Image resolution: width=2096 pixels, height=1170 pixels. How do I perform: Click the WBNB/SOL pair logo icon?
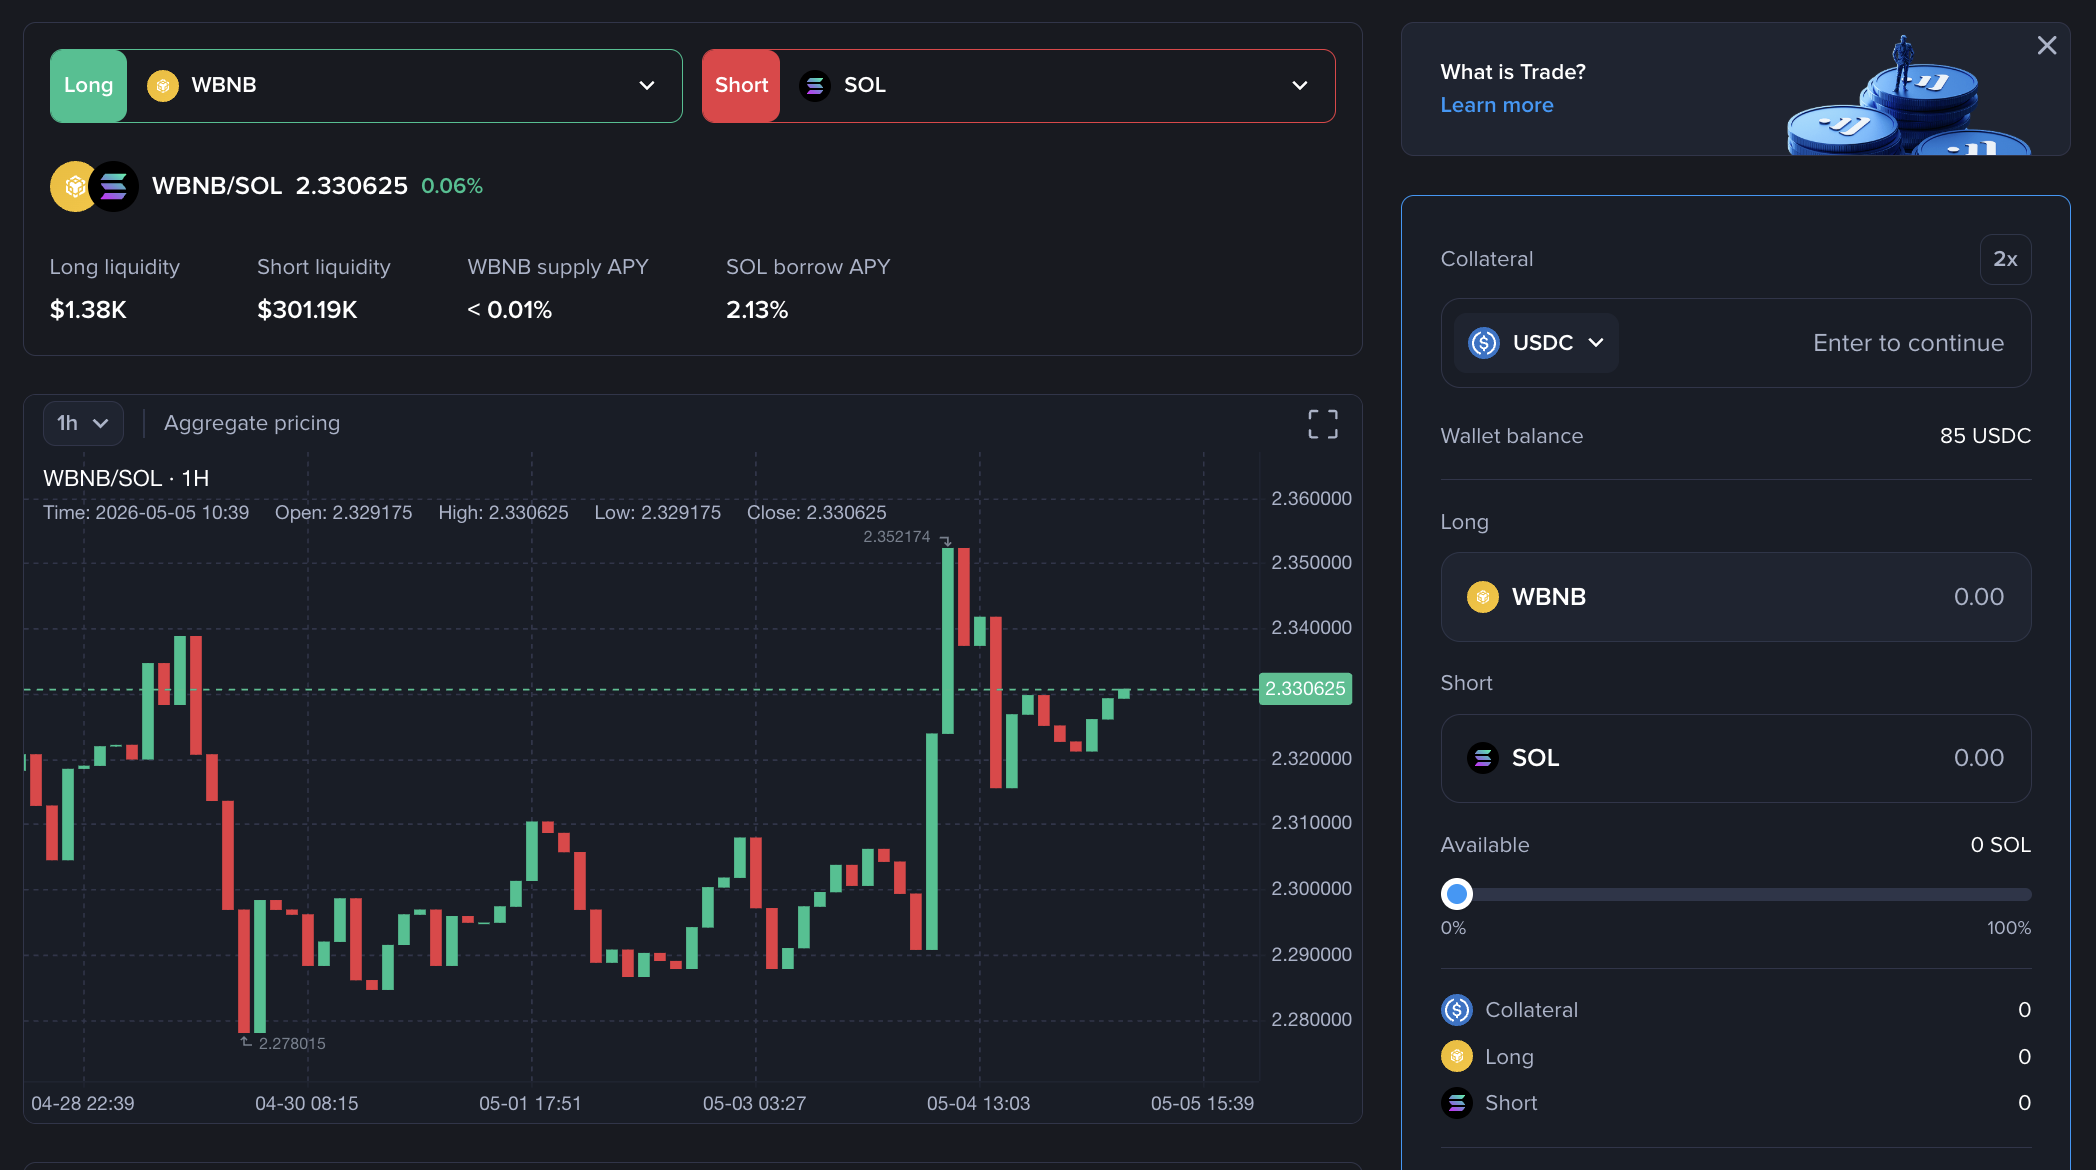(95, 186)
